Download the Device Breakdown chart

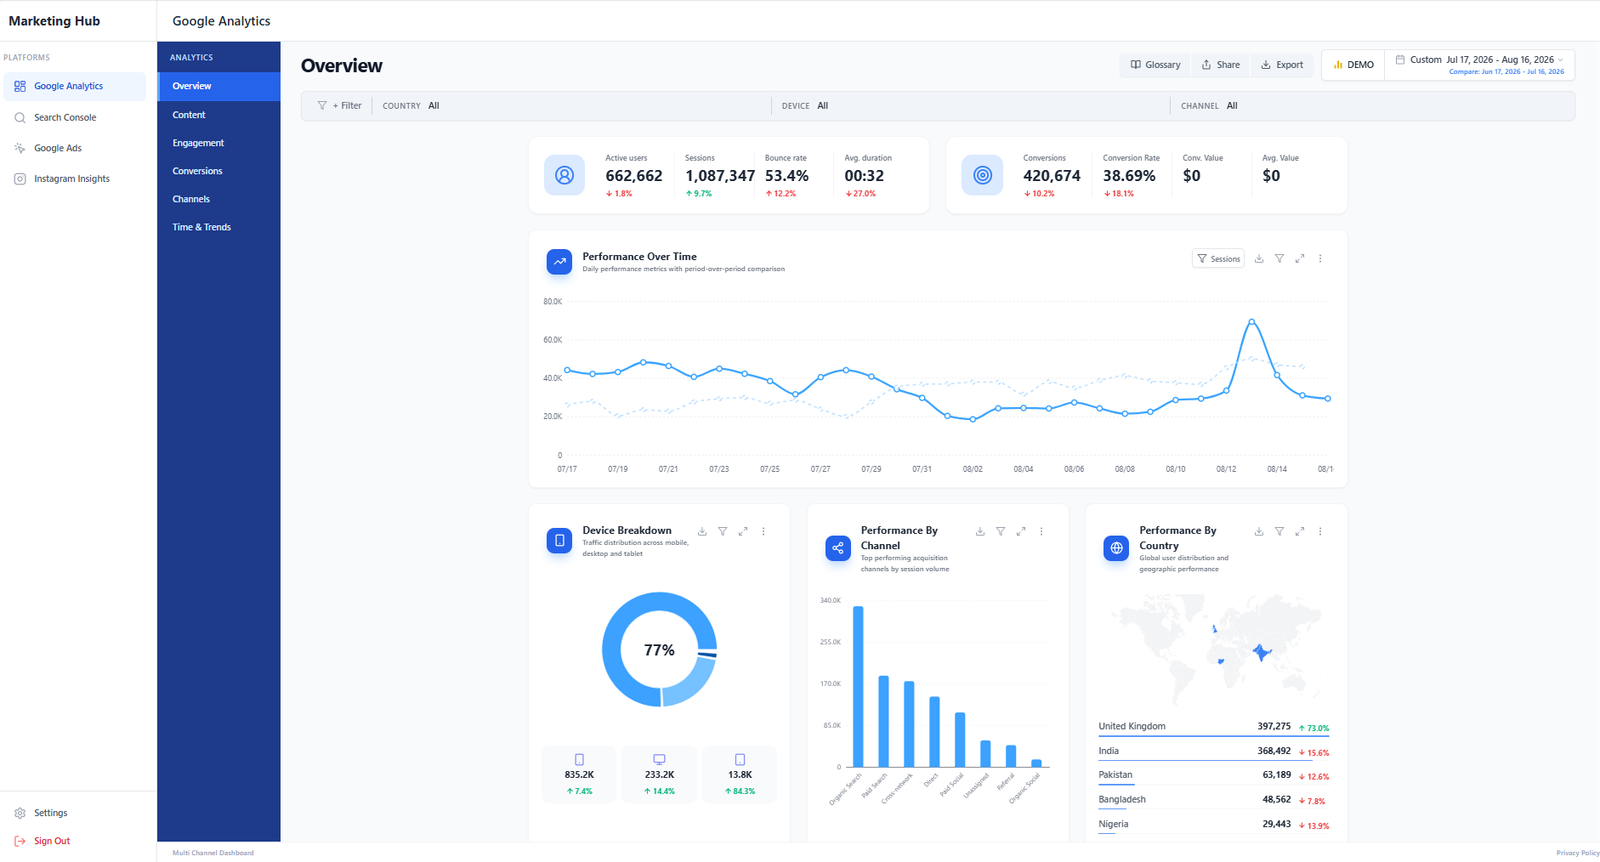702,532
